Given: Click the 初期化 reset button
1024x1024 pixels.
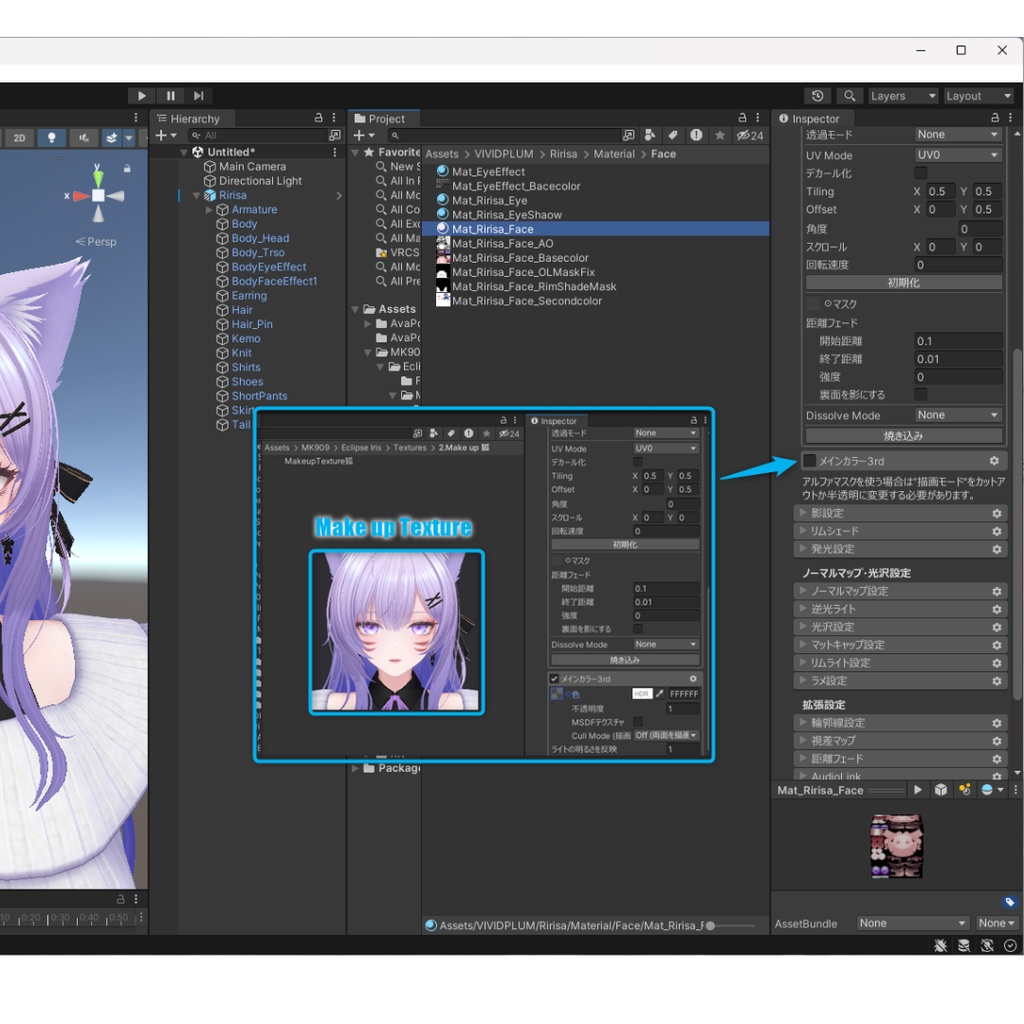Looking at the screenshot, I should coord(904,283).
